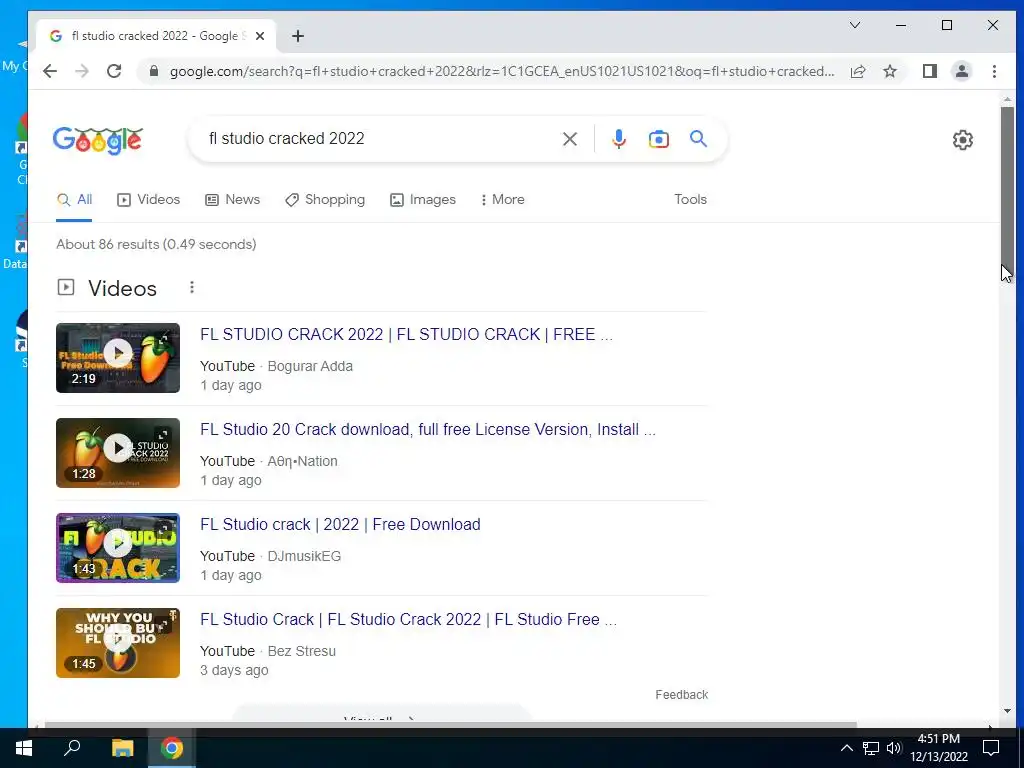This screenshot has width=1024, height=768.
Task: Open a new browser tab
Action: coord(298,36)
